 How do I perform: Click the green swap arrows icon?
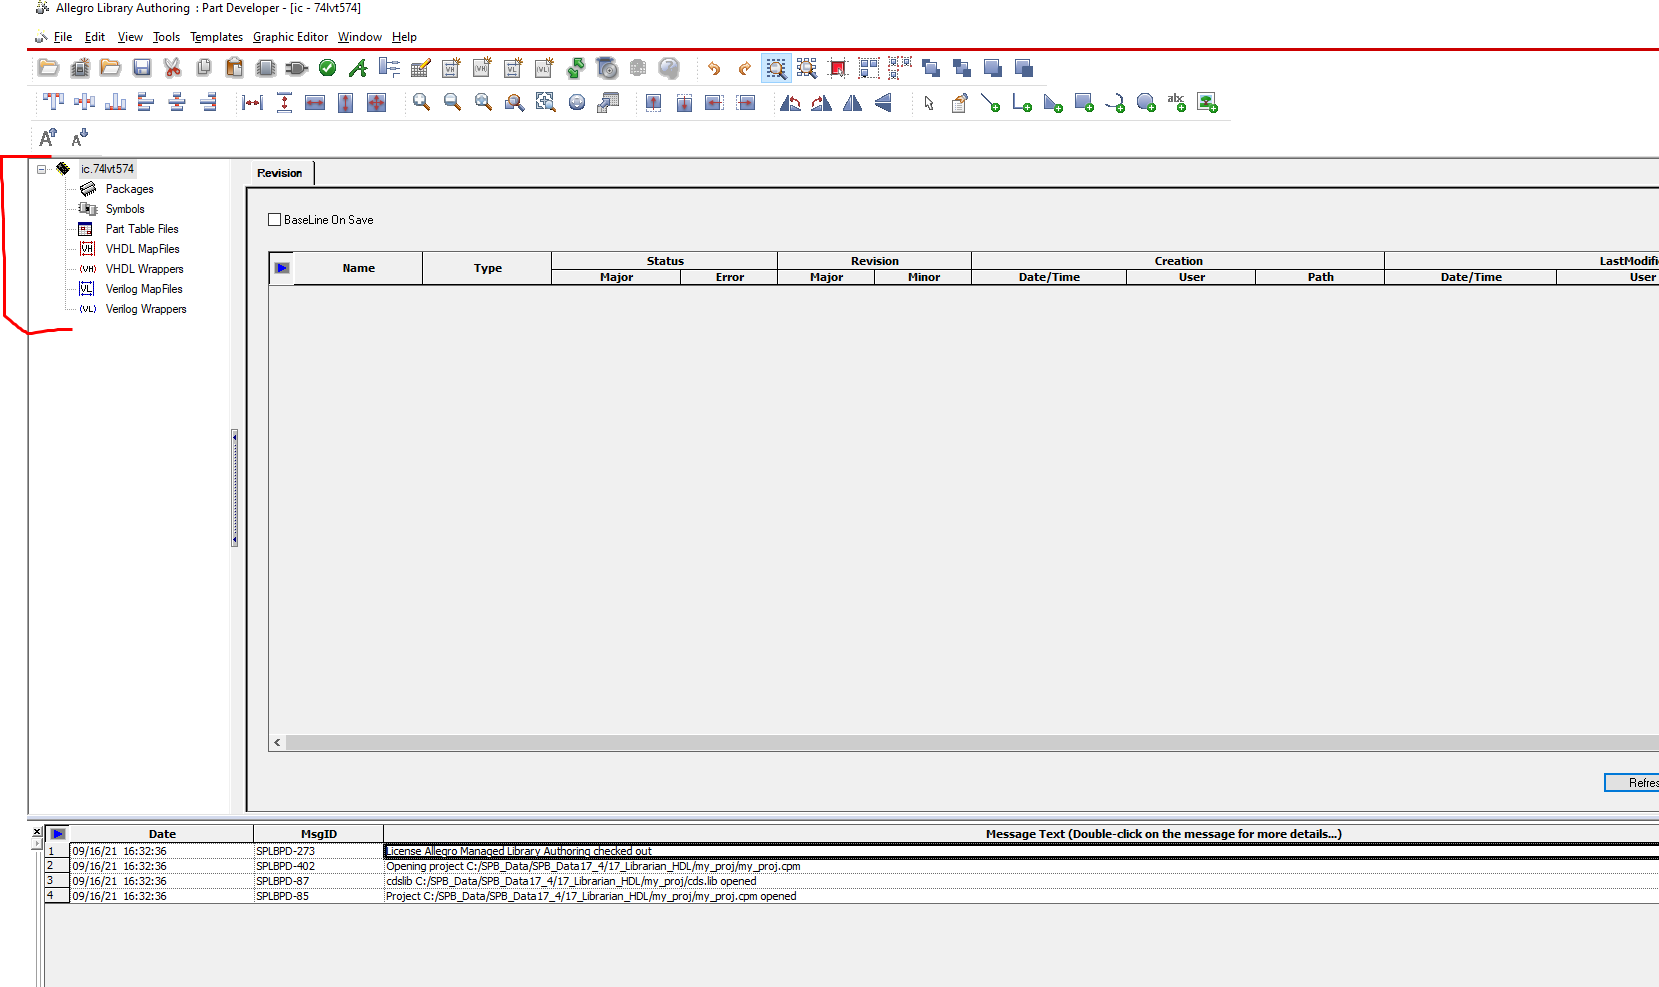[576, 68]
